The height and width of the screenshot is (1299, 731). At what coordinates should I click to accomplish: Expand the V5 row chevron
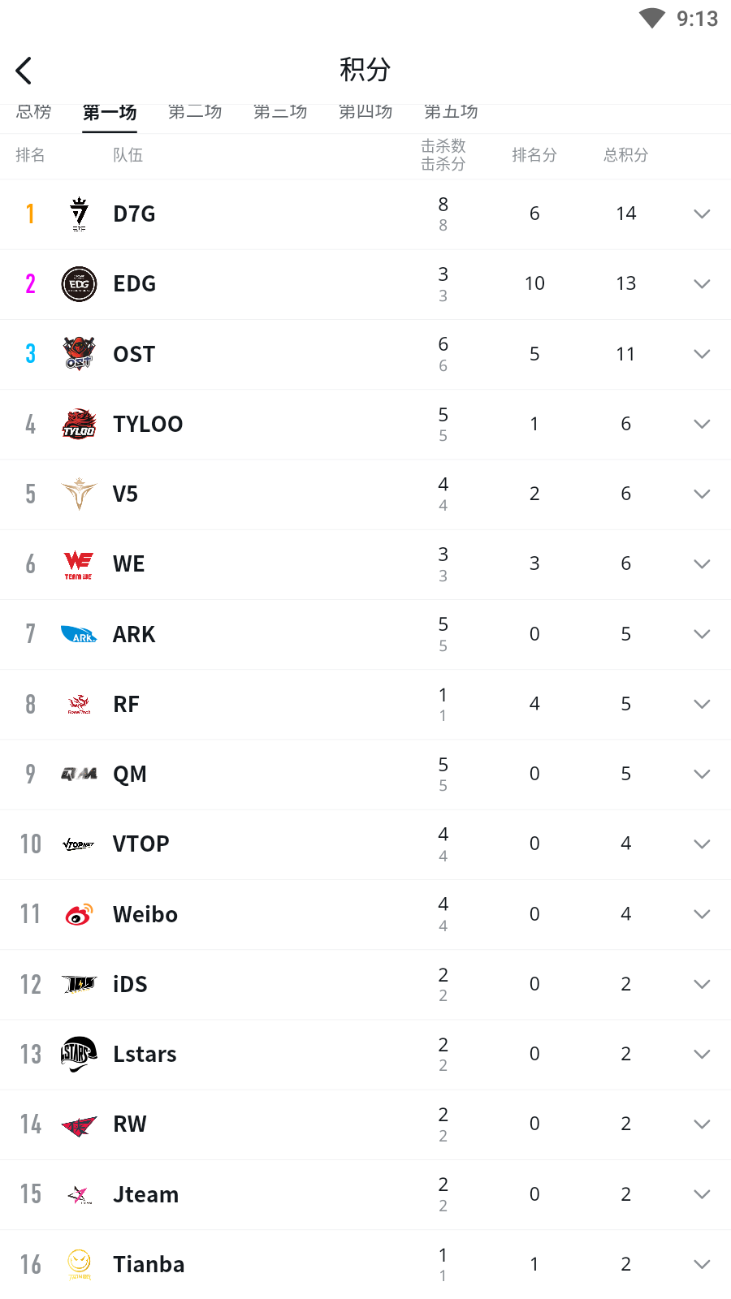[x=702, y=494]
